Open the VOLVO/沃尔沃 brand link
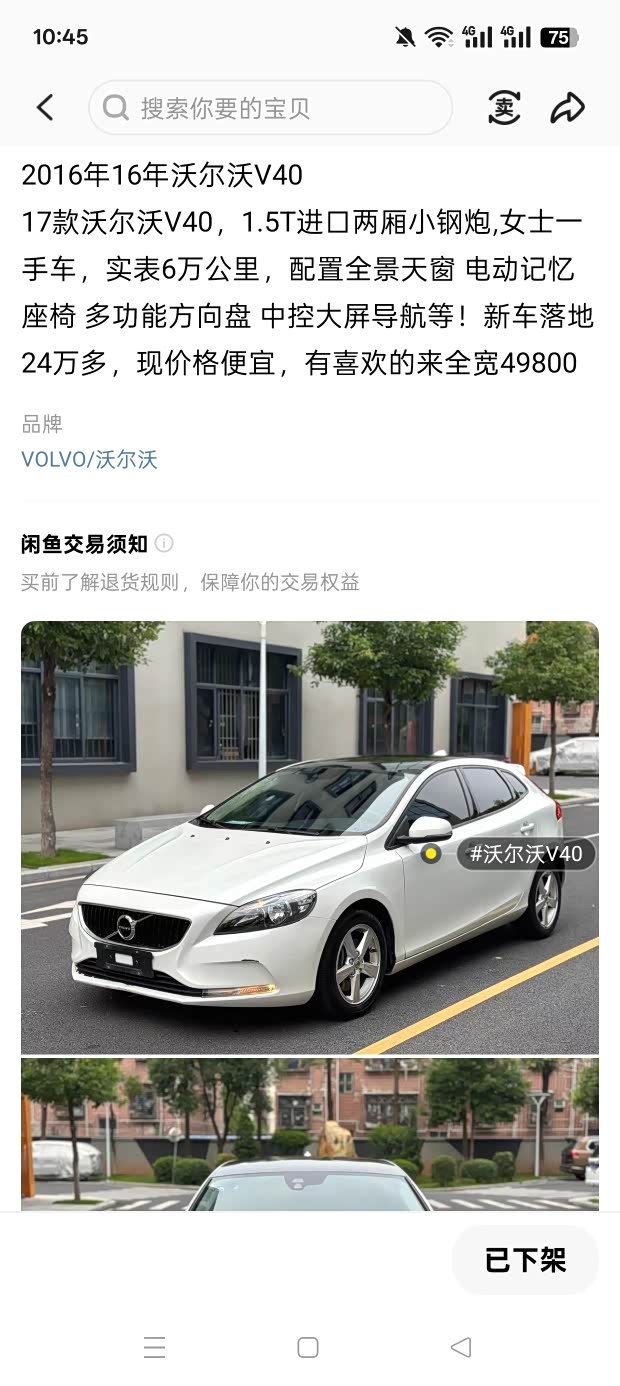The image size is (620, 1386). (89, 459)
